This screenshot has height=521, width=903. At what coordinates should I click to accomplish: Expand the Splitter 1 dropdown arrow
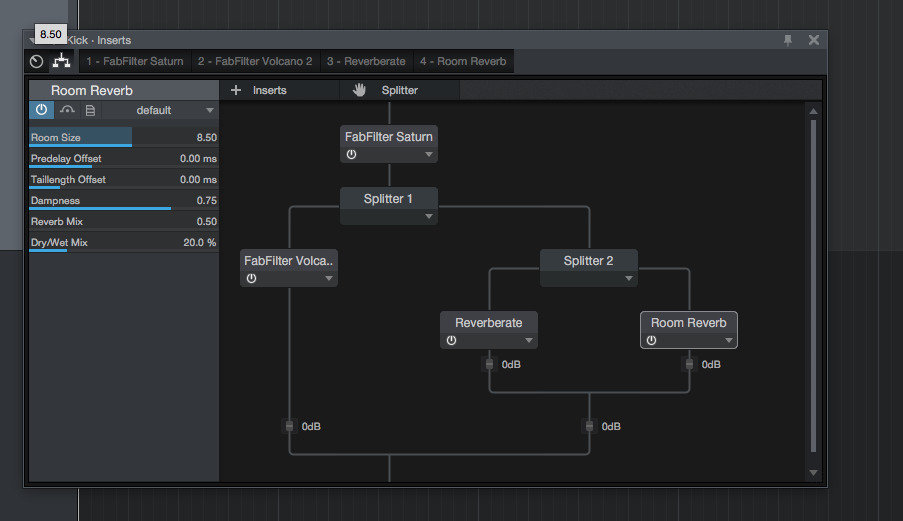click(x=428, y=216)
